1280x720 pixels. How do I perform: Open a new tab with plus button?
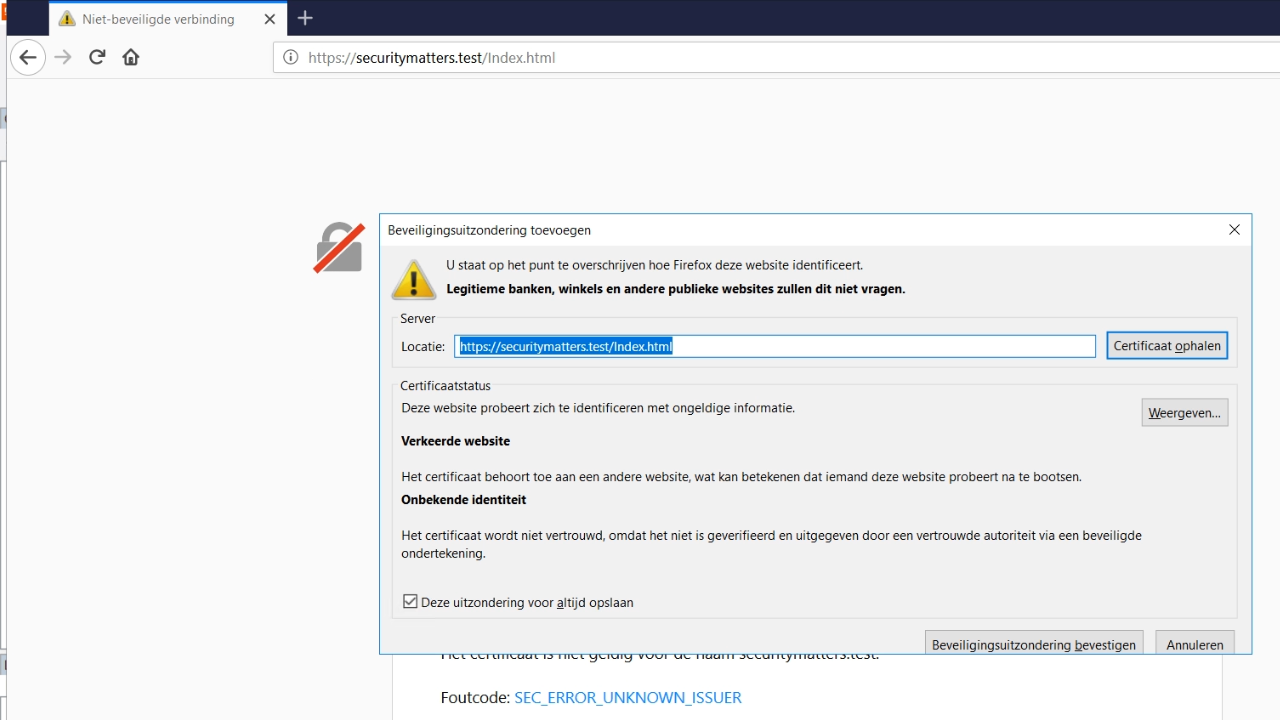(x=305, y=18)
